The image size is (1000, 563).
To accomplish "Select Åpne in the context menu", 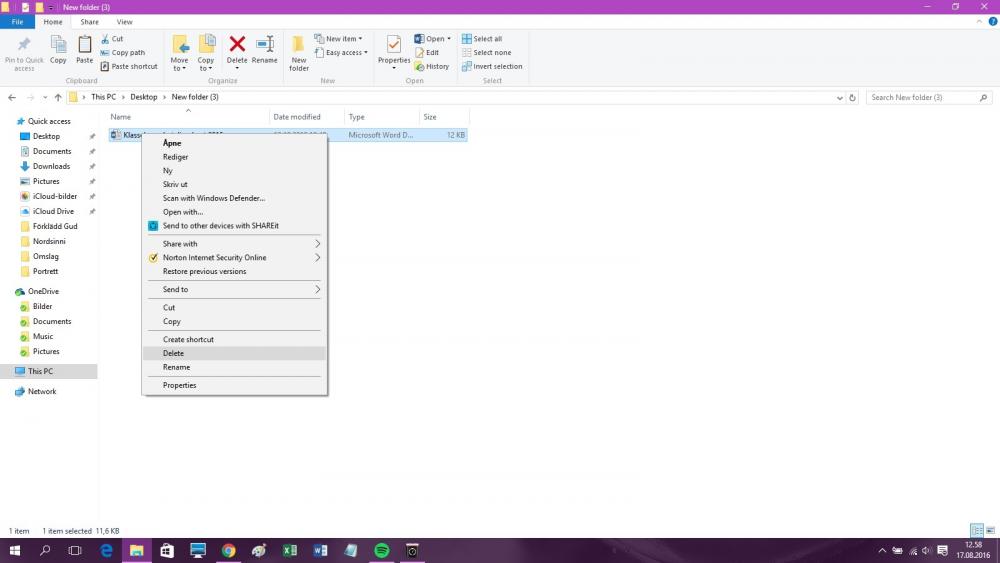I will coord(235,143).
